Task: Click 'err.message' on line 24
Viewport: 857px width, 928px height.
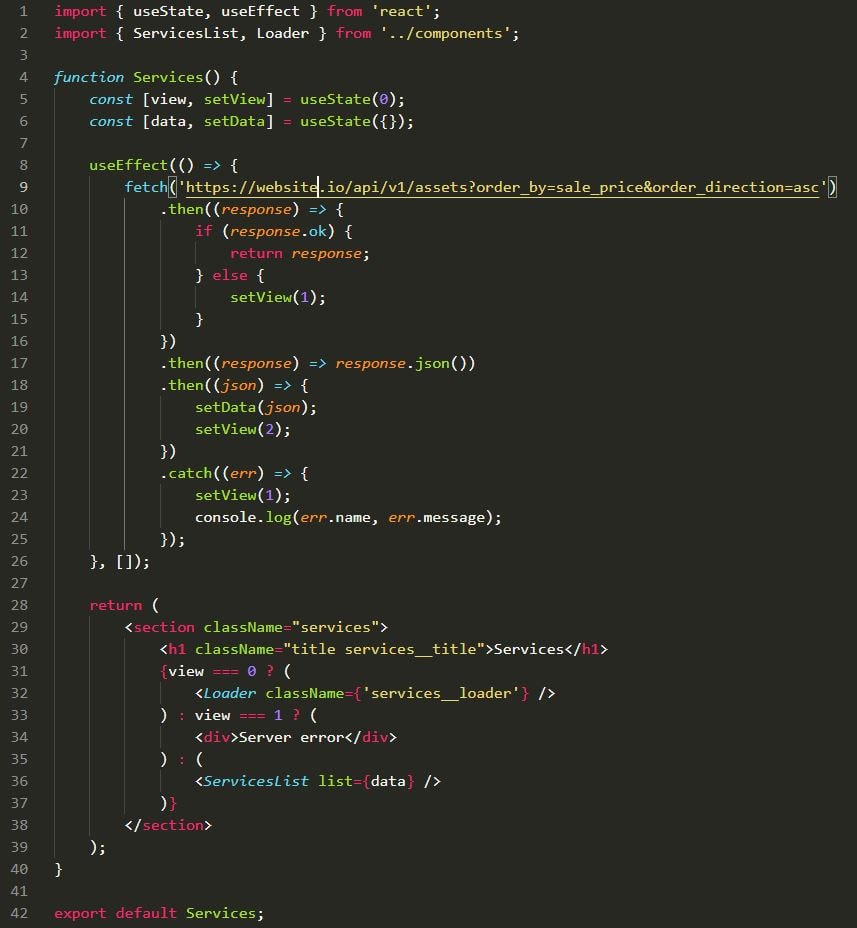Action: (437, 517)
